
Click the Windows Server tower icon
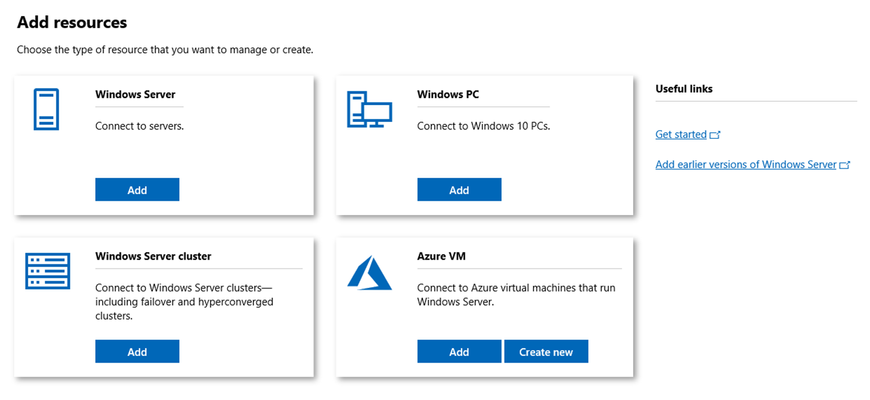click(x=46, y=109)
